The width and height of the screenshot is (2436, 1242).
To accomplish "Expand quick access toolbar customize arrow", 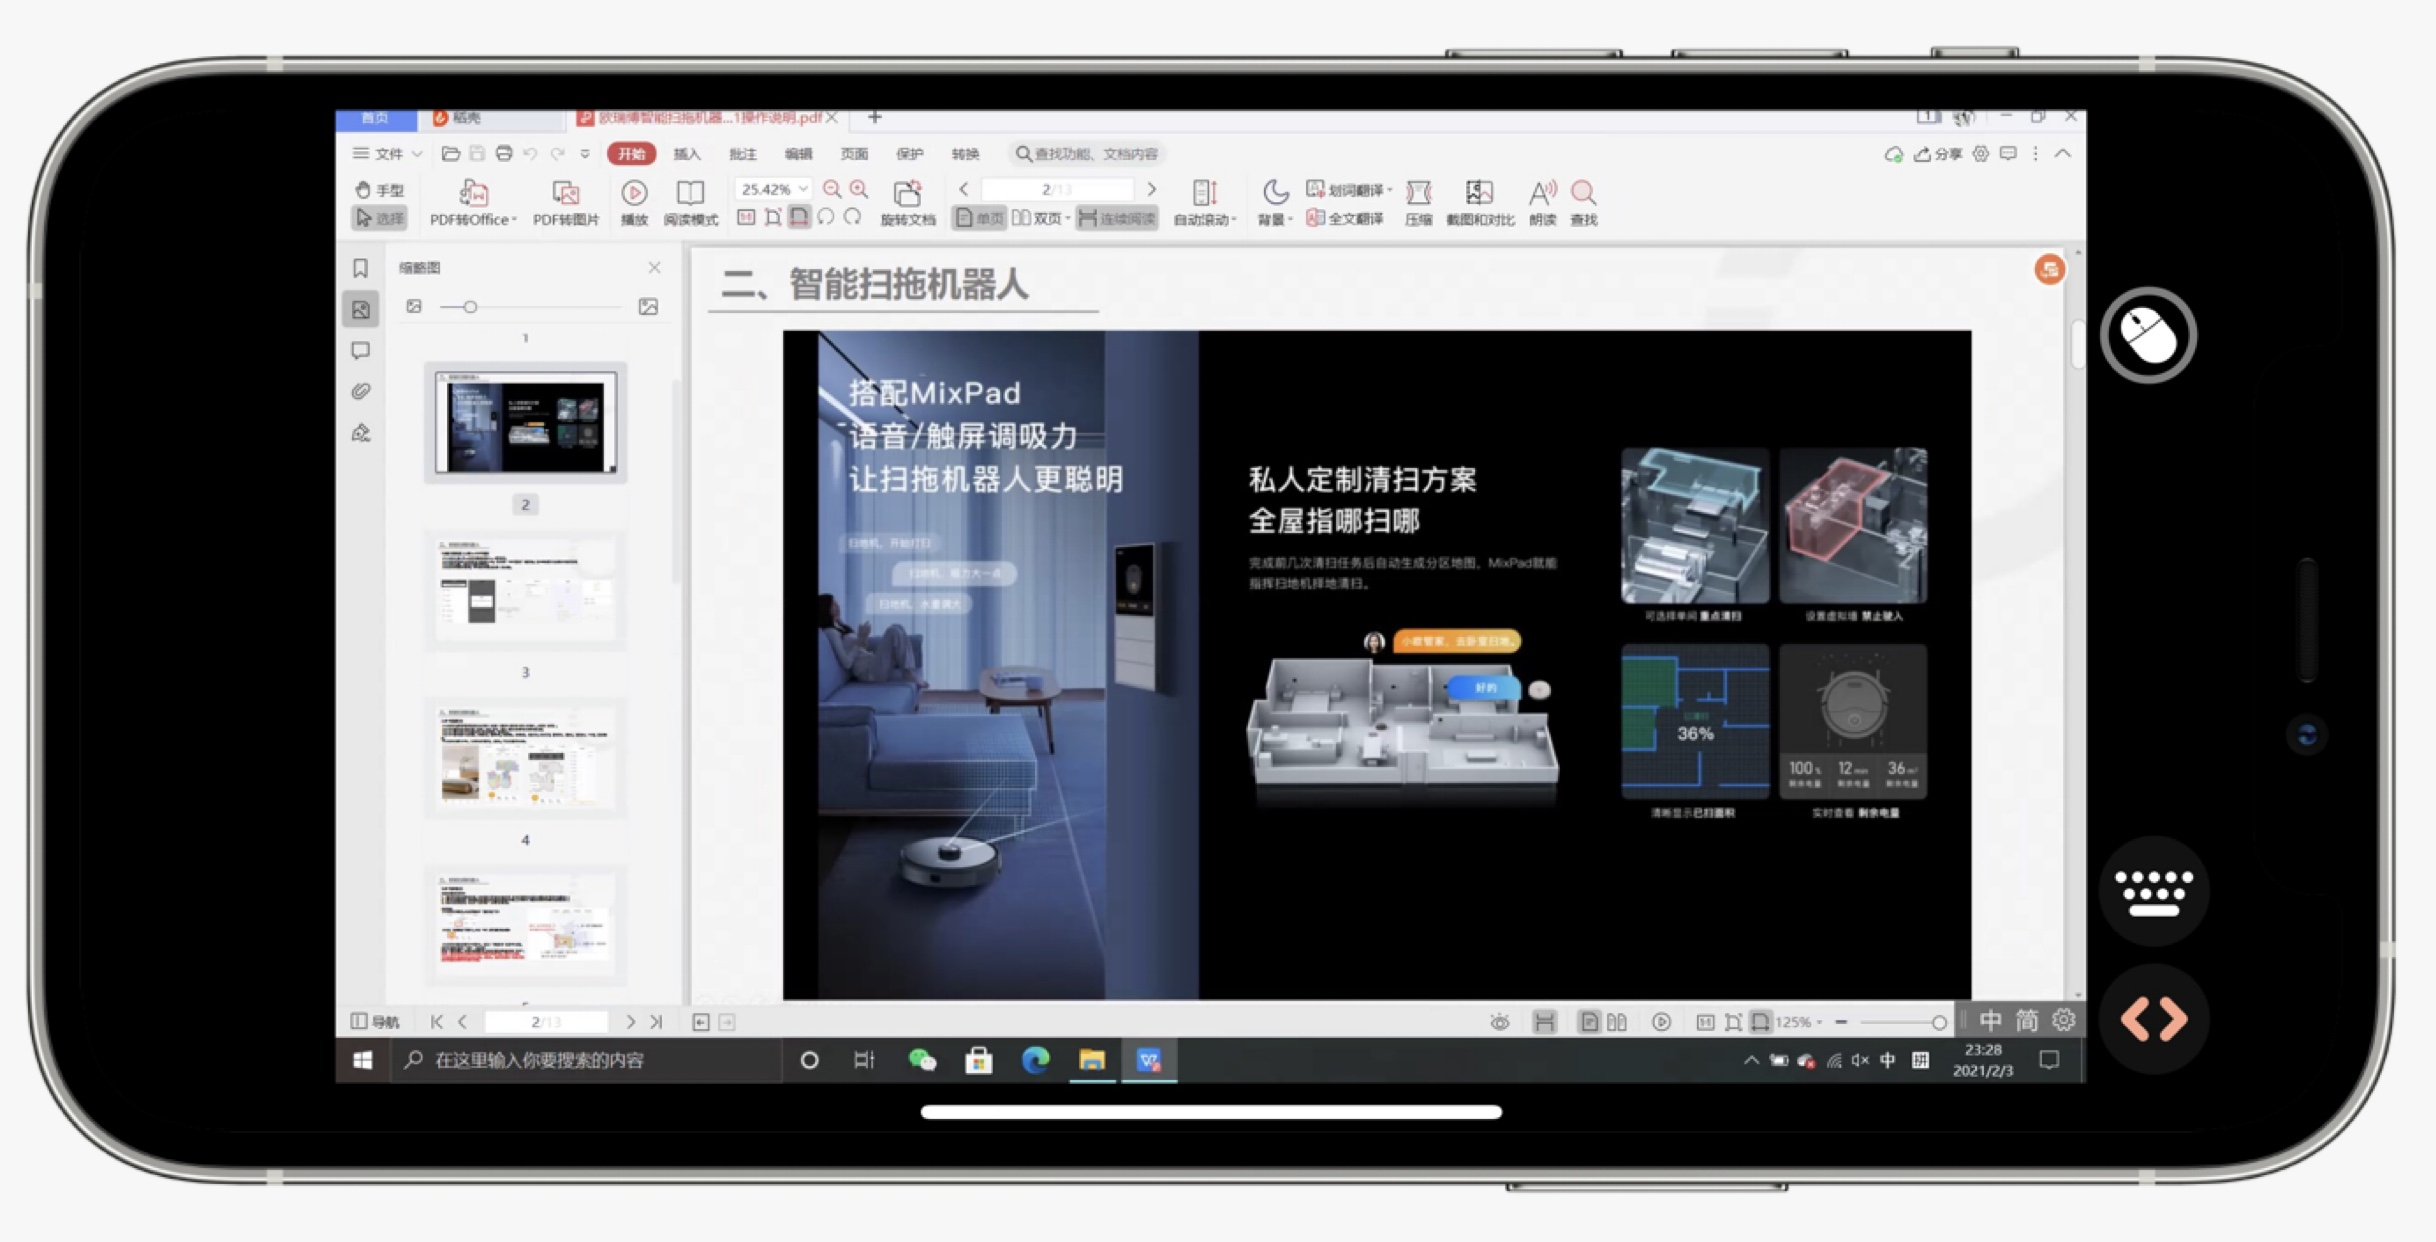I will (585, 154).
